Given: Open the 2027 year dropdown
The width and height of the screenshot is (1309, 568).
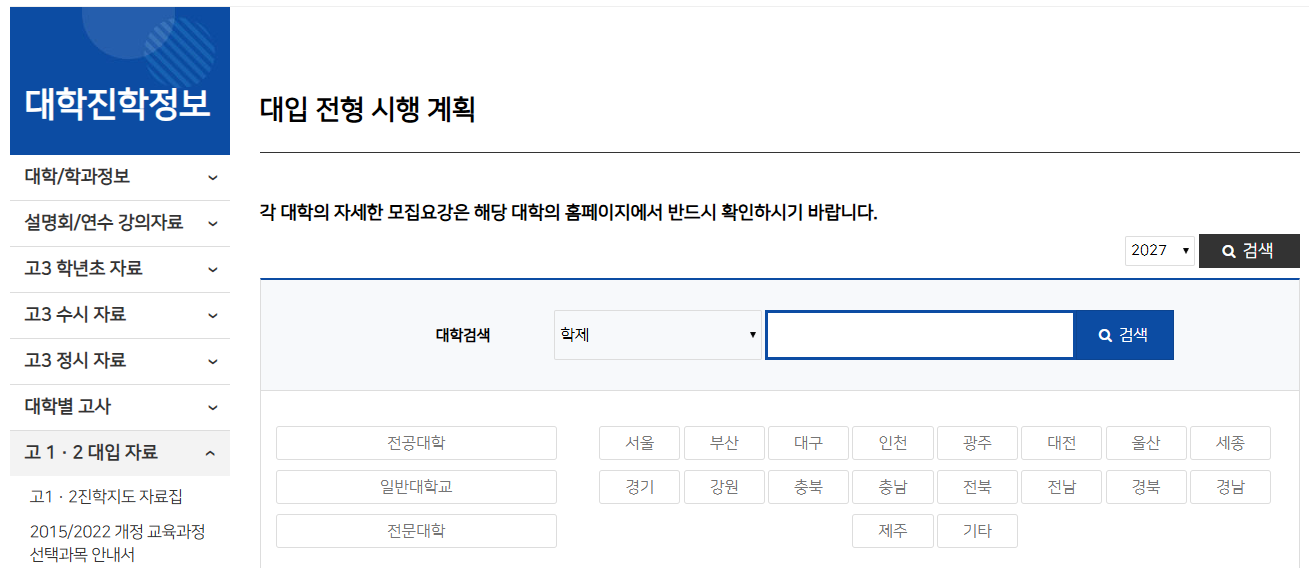Looking at the screenshot, I should click(x=1160, y=251).
